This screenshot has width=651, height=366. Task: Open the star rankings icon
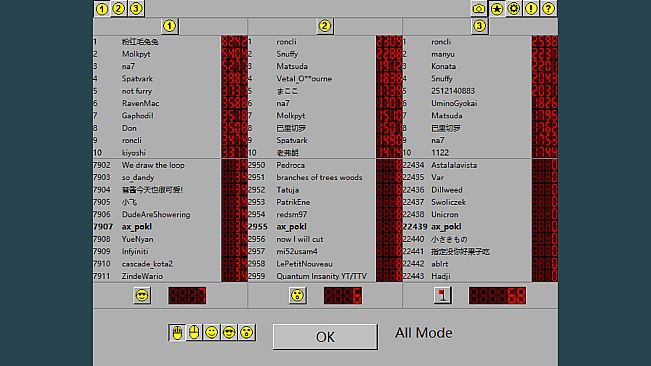pyautogui.click(x=497, y=9)
